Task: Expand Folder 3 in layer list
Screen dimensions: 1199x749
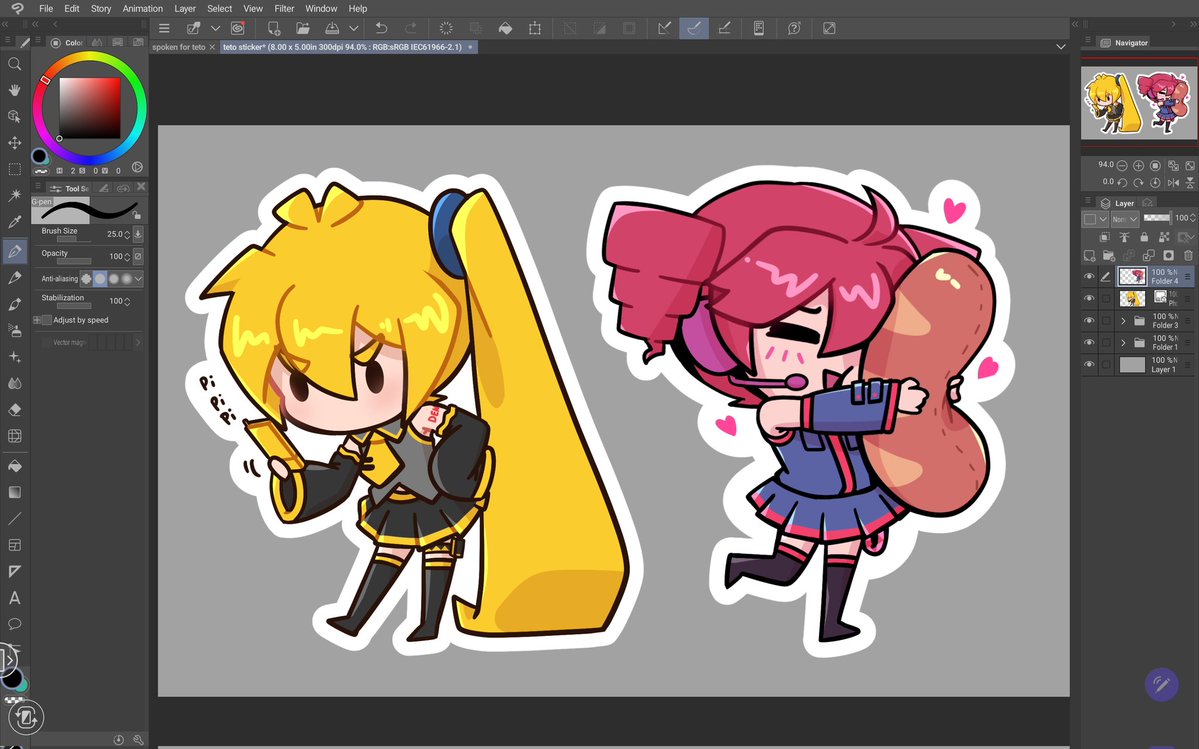Action: pos(1123,321)
